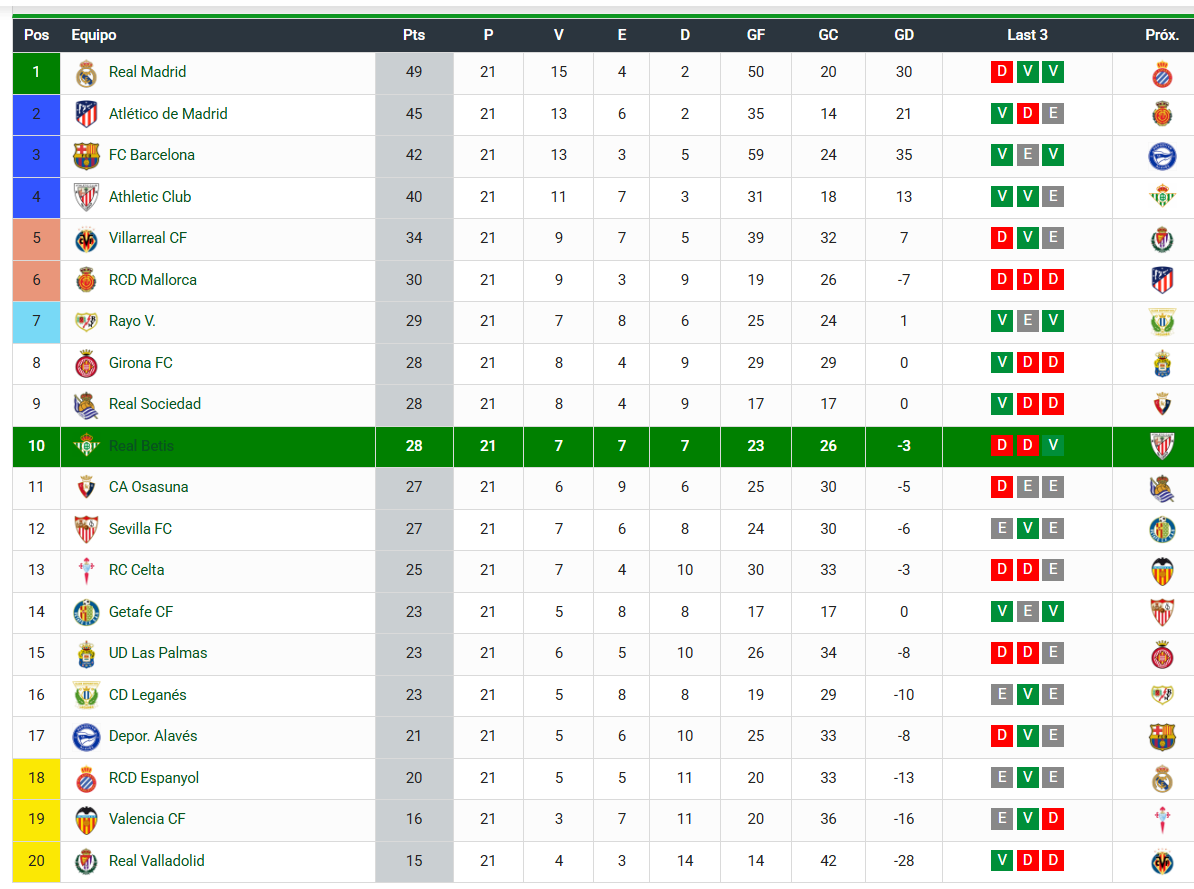
Task: Click the Valencia CF crest beside team name
Action: [86, 820]
